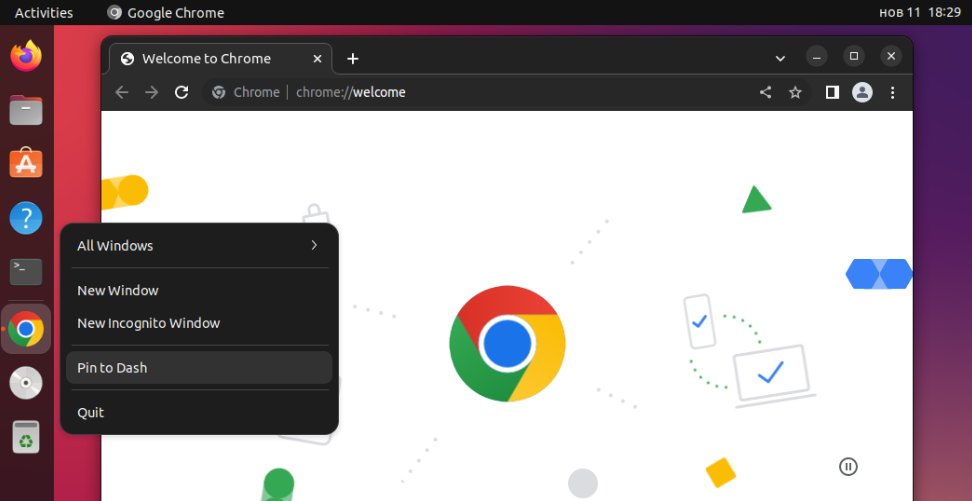Open the Activities overview
Screen dimensions: 972x501
click(x=44, y=12)
